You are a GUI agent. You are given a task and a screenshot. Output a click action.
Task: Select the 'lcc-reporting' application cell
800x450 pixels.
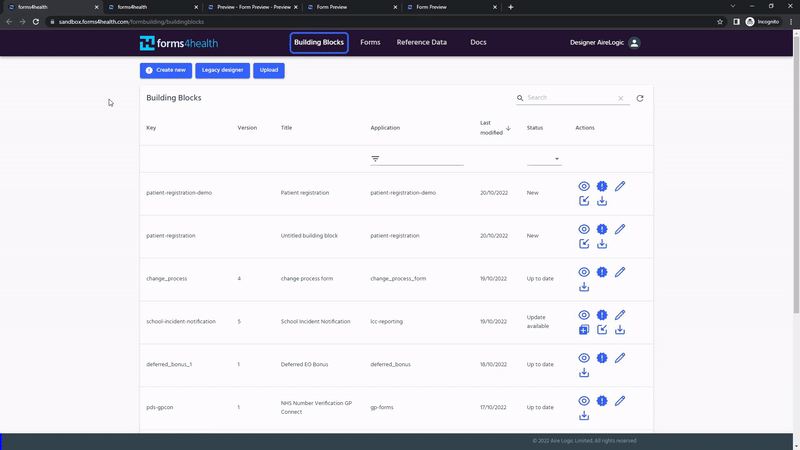pos(386,321)
